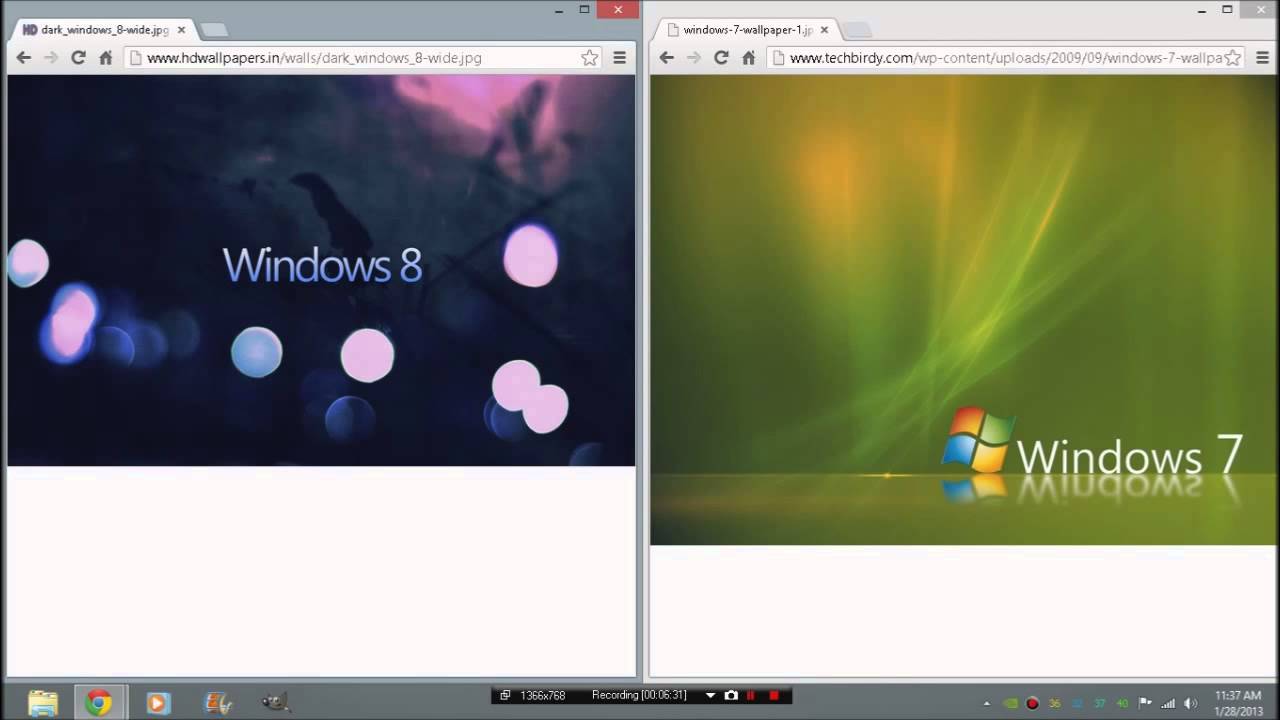
Task: Click the Windows 7 wallpaper image
Action: click(963, 310)
